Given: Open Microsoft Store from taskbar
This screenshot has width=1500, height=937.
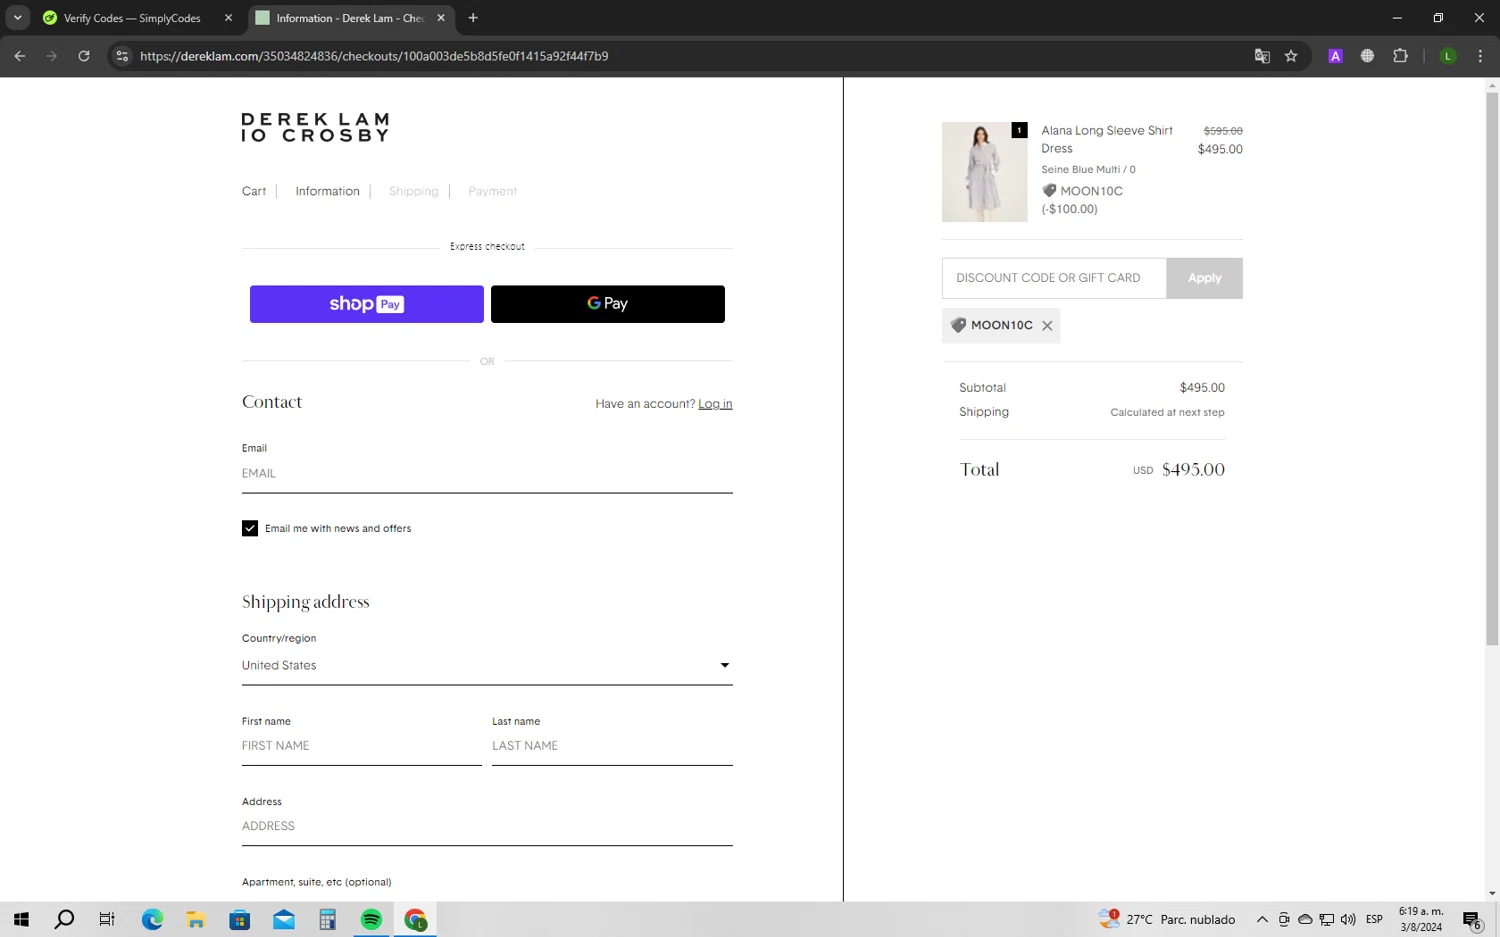Looking at the screenshot, I should pyautogui.click(x=240, y=920).
